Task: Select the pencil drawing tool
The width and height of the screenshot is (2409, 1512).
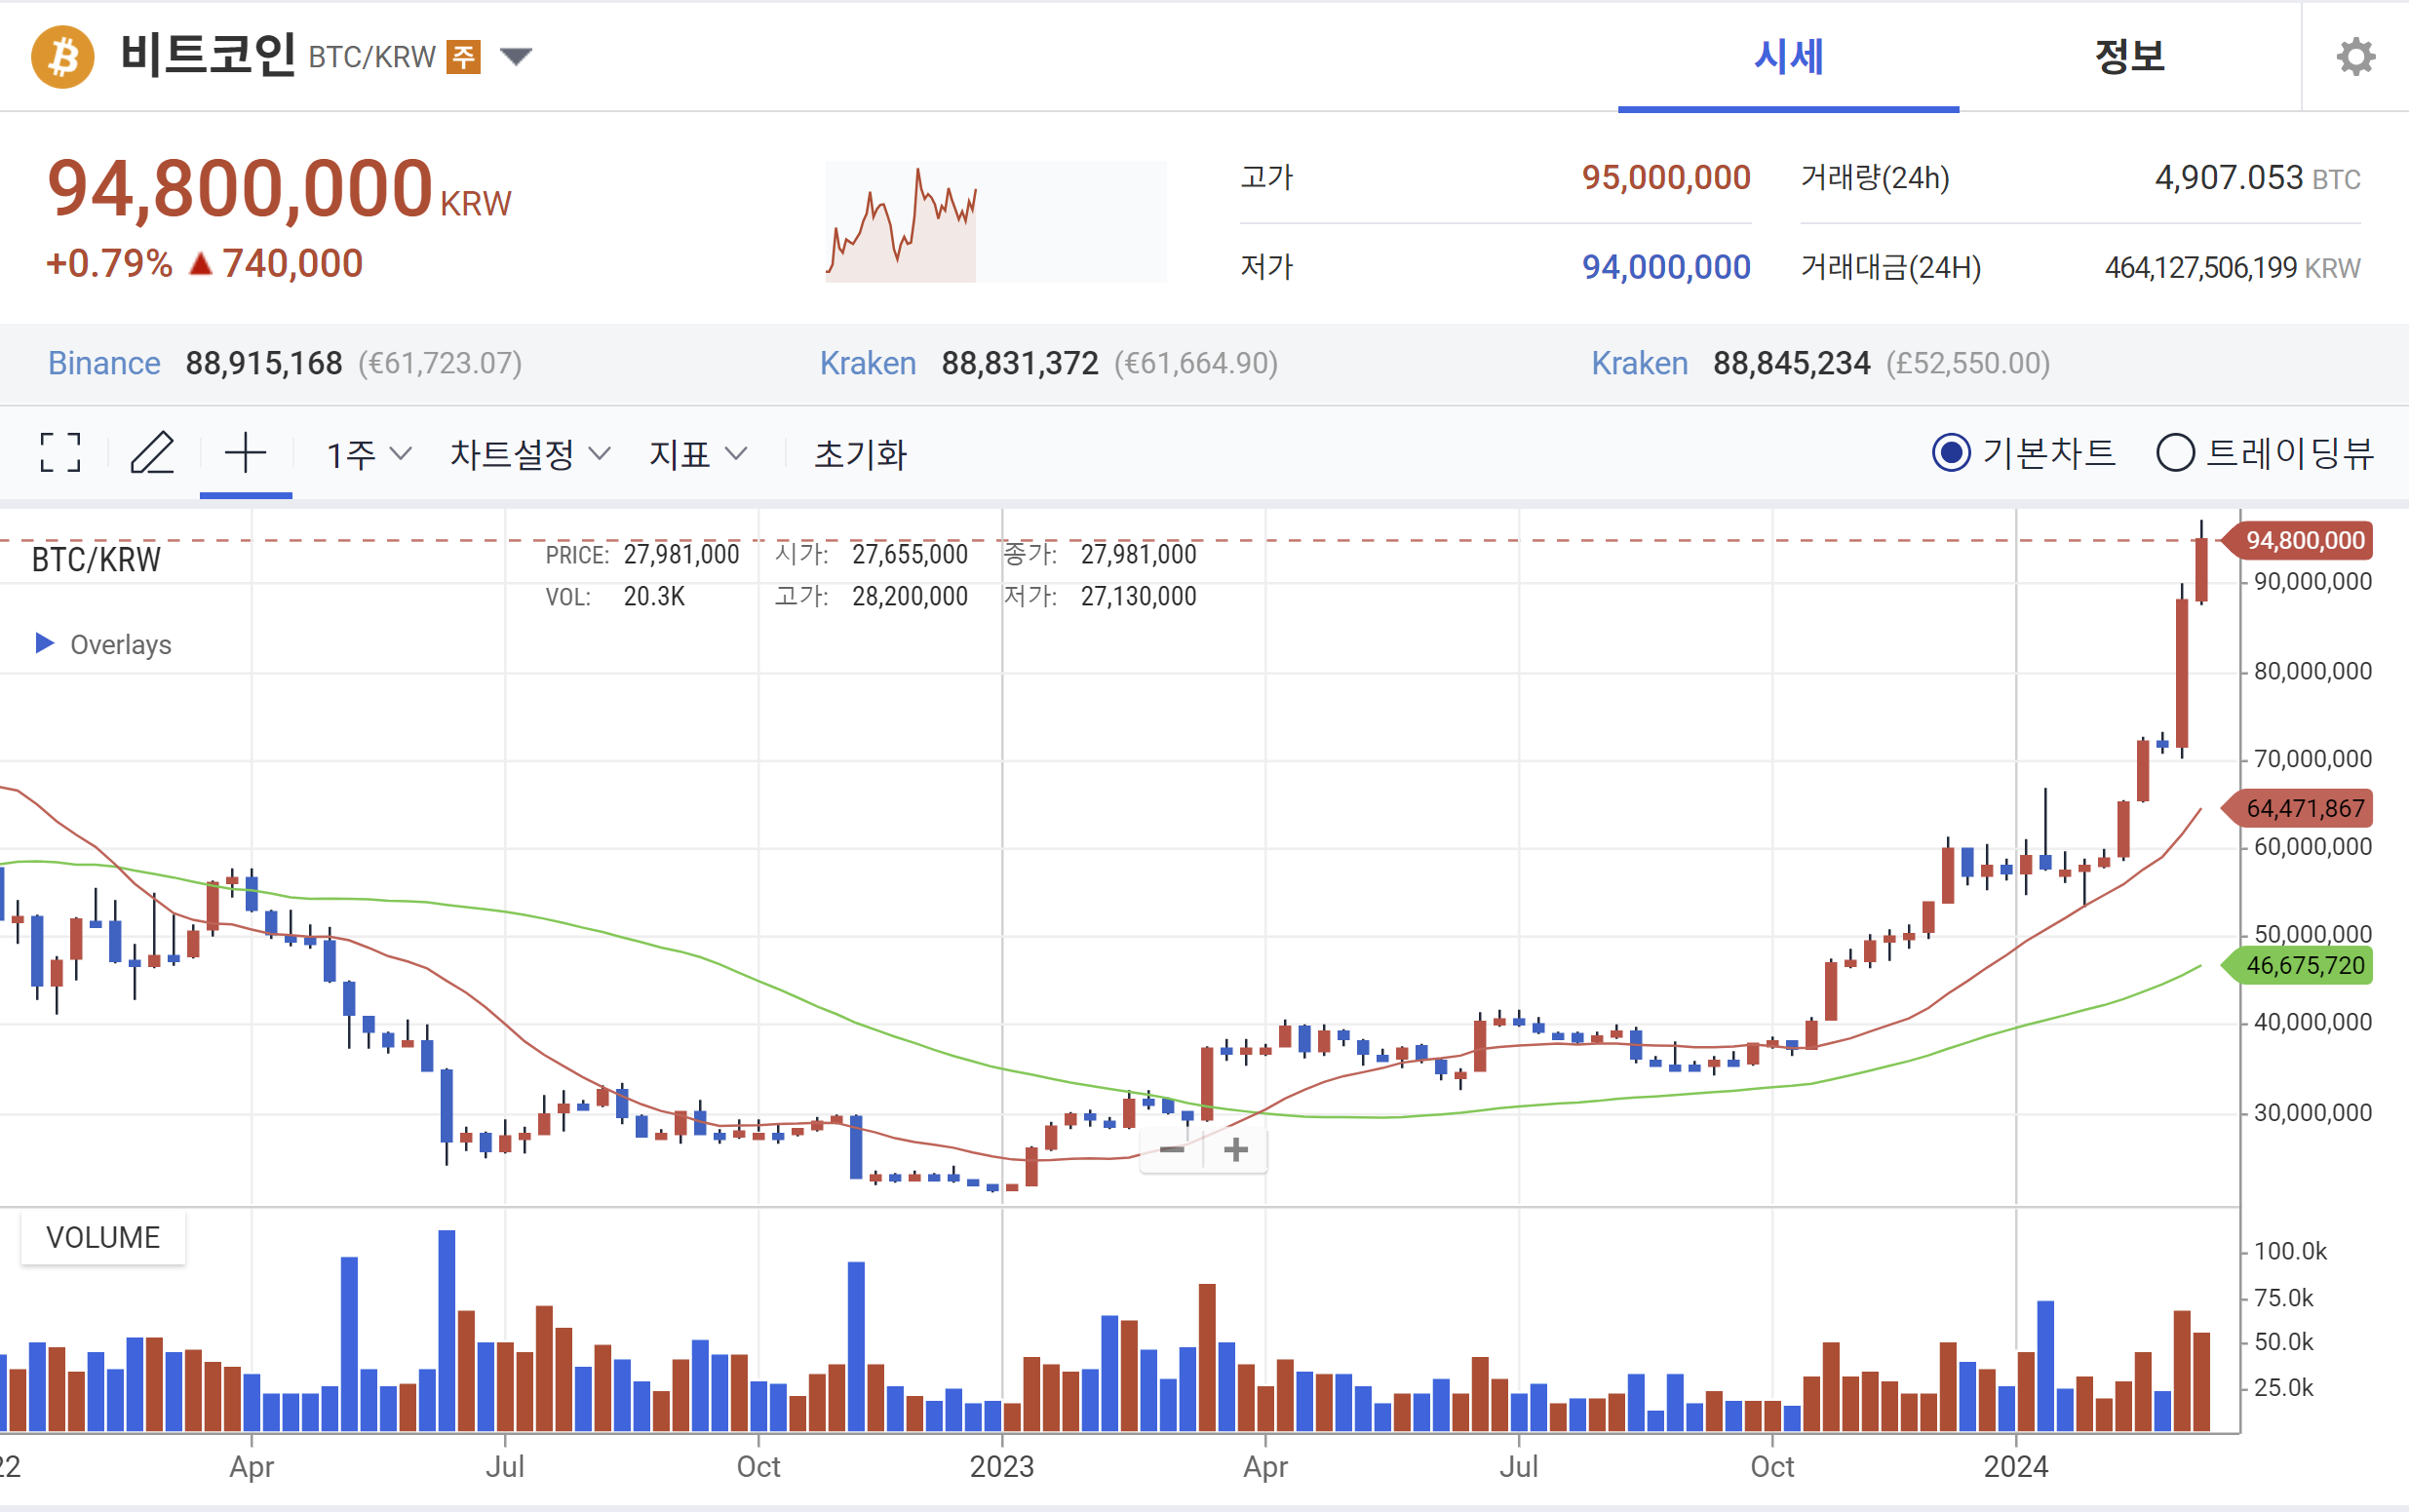Action: click(153, 453)
